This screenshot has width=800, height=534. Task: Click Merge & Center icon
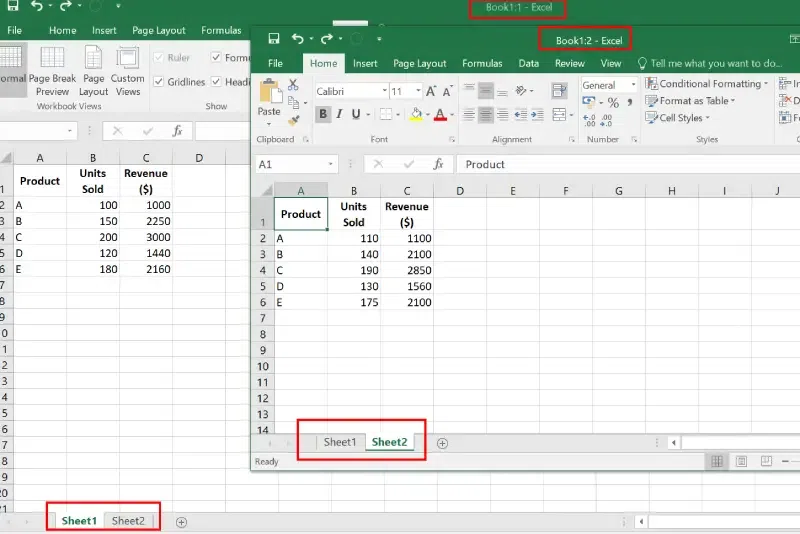coord(559,115)
